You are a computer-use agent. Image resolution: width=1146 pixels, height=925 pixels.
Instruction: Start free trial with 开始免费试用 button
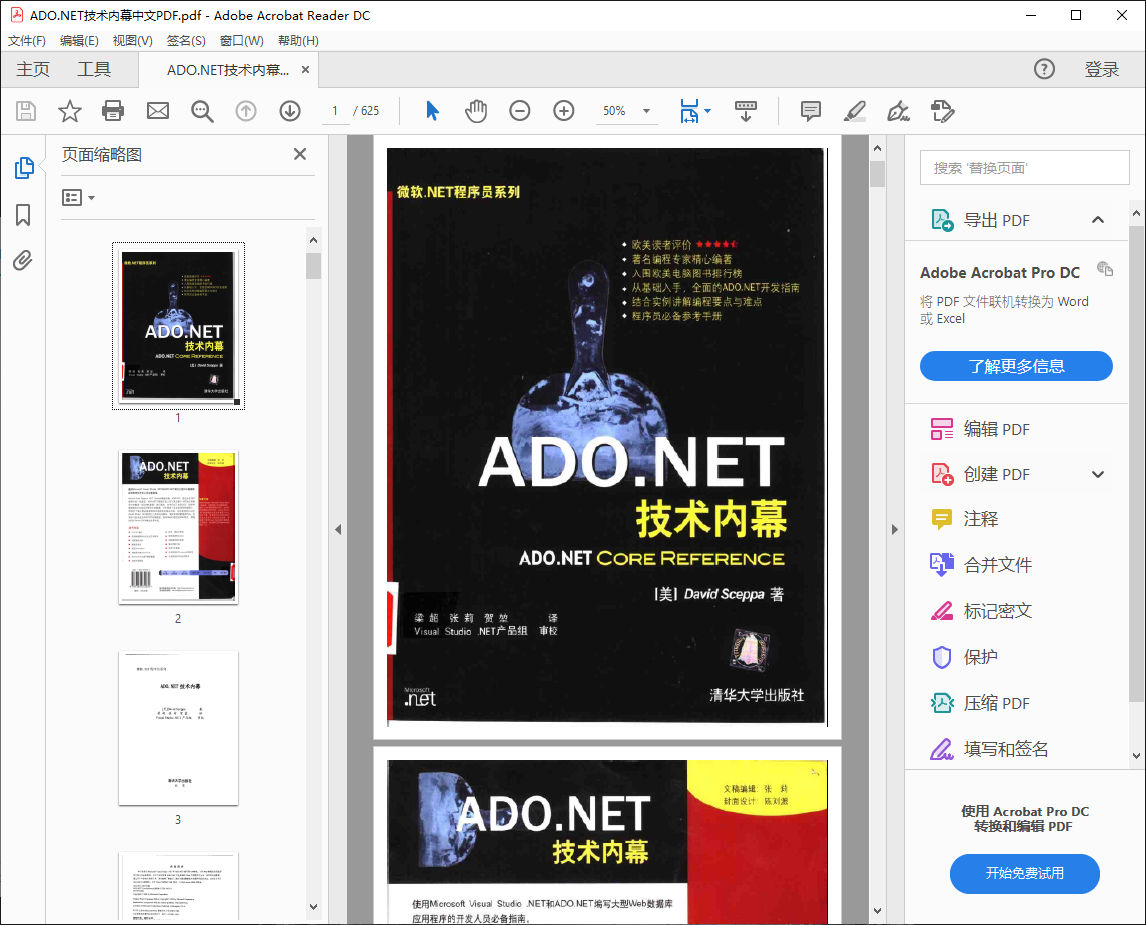[1024, 874]
